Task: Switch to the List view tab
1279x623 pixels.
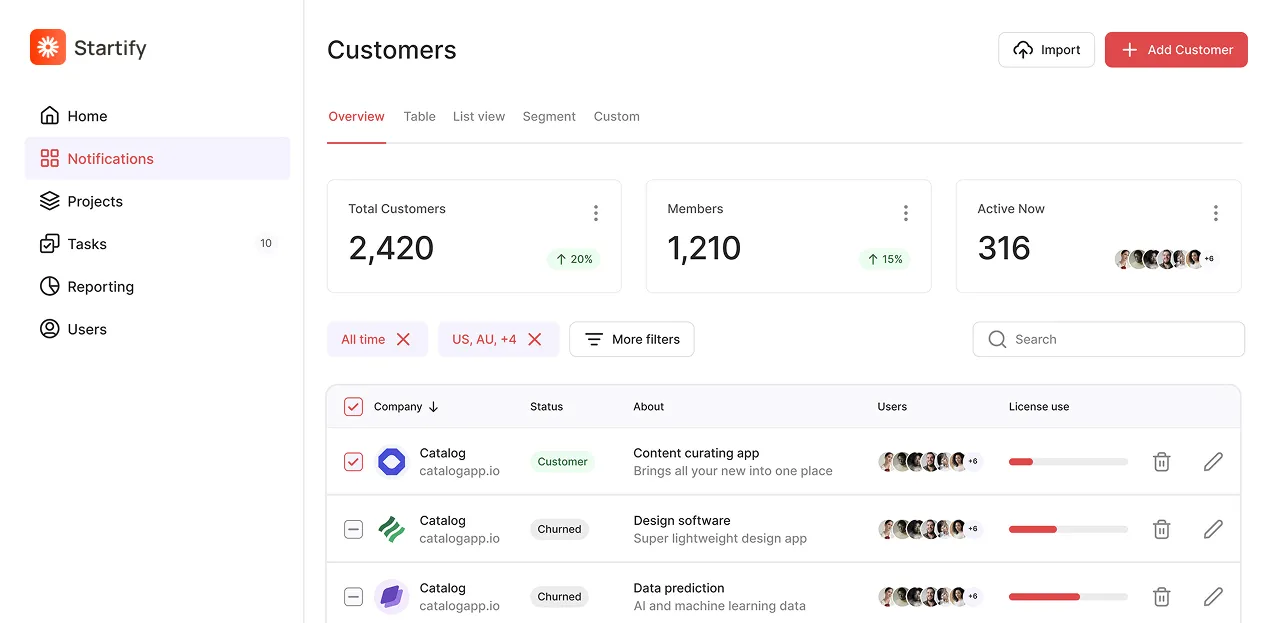Action: (479, 116)
